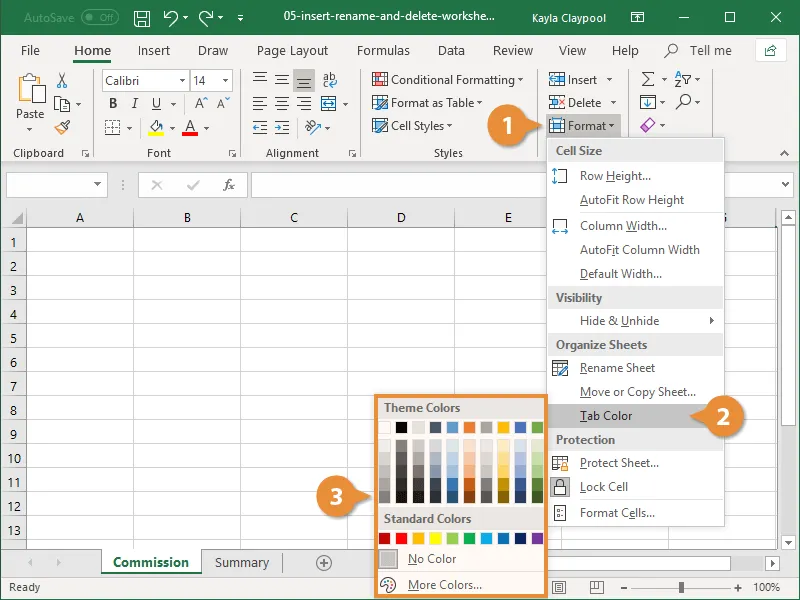This screenshot has width=800, height=600.
Task: Click the Undo arrow icon
Action: pyautogui.click(x=170, y=18)
